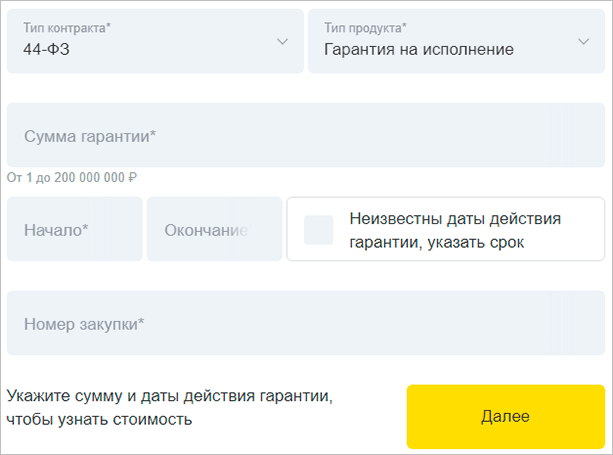Click the "Тип контракта*" field label
This screenshot has width=613, height=455.
pos(67,28)
